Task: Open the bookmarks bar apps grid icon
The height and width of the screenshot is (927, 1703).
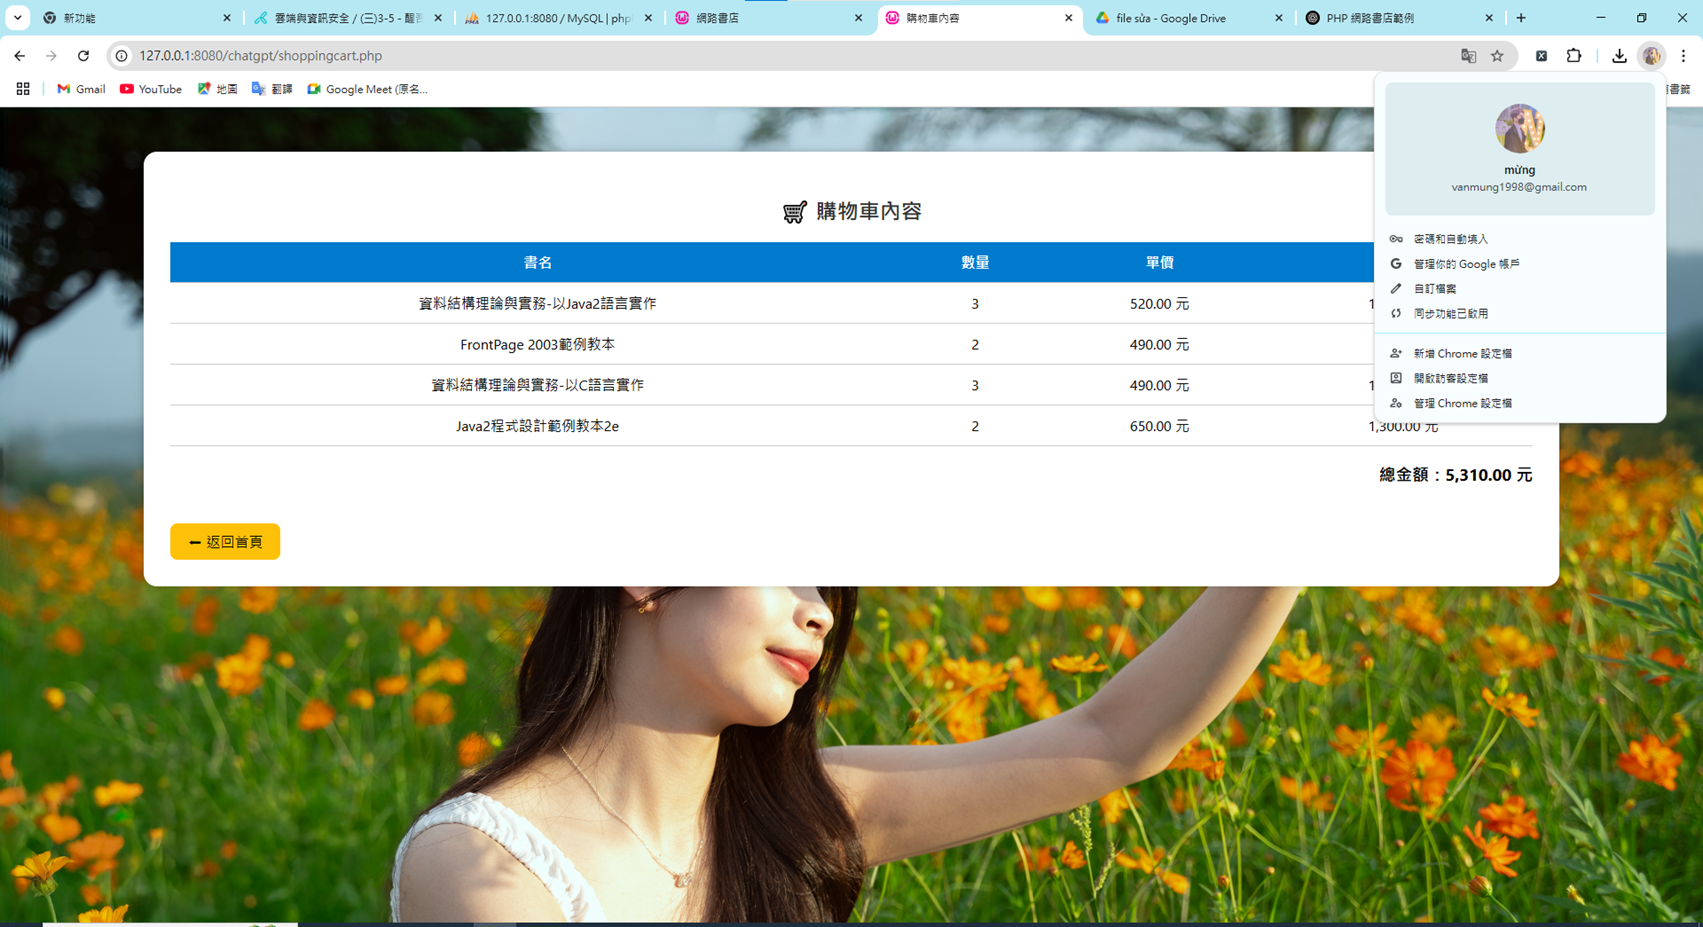Action: coord(23,89)
